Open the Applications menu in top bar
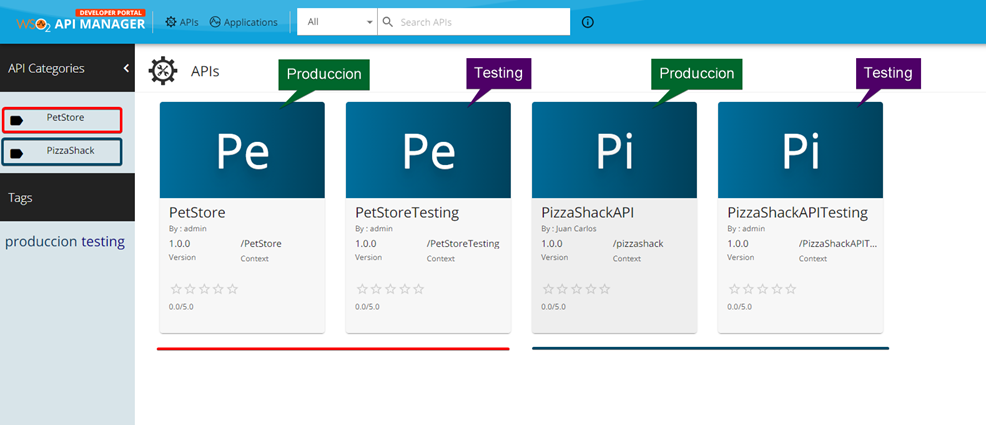This screenshot has width=986, height=425. click(243, 22)
